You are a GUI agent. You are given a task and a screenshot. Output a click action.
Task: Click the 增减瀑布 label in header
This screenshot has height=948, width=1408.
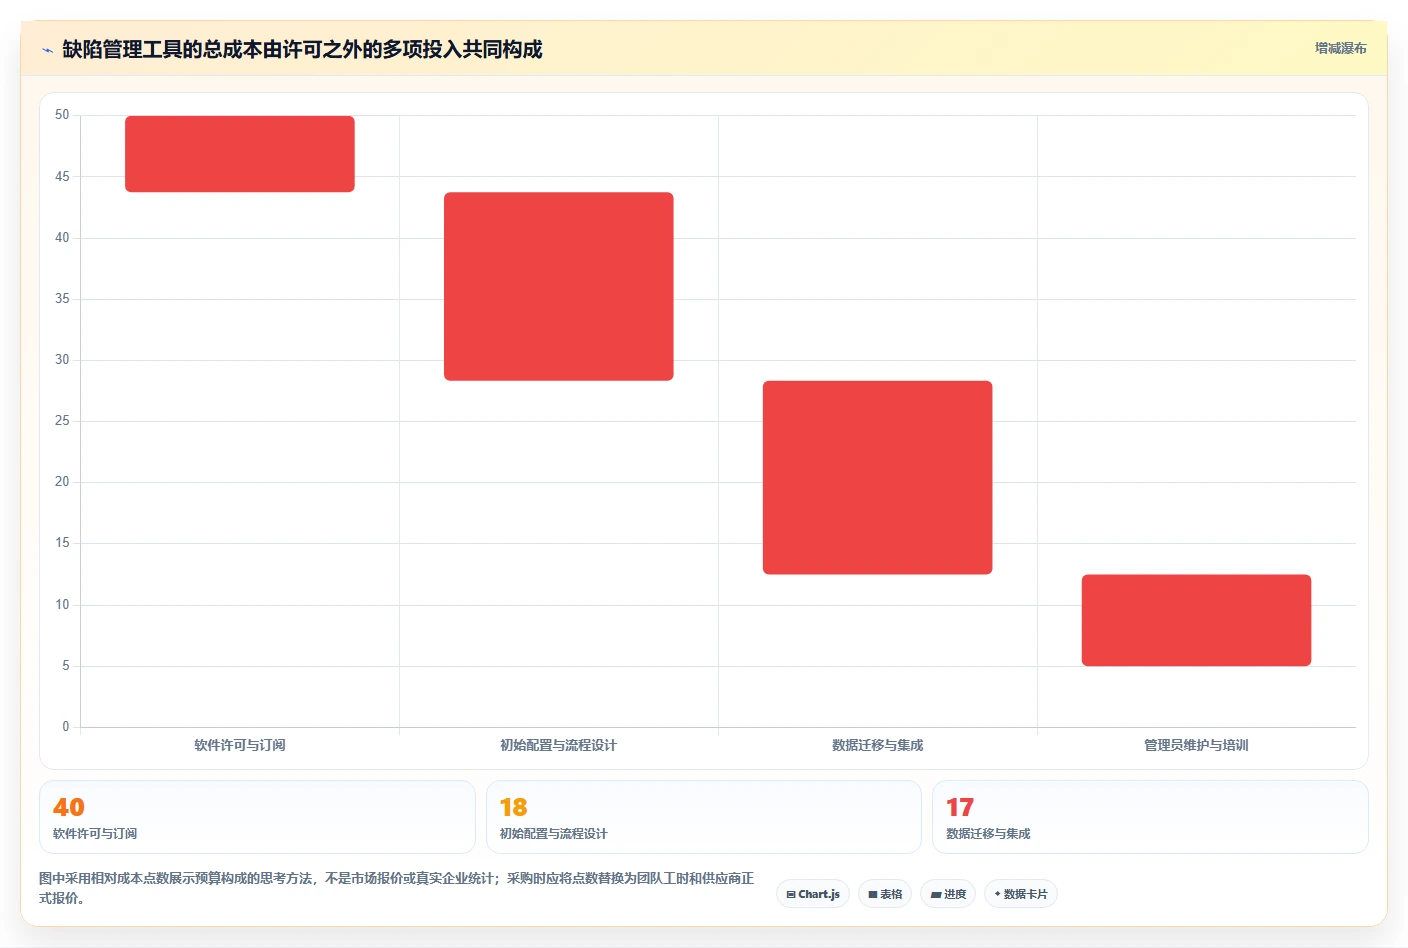[1340, 48]
